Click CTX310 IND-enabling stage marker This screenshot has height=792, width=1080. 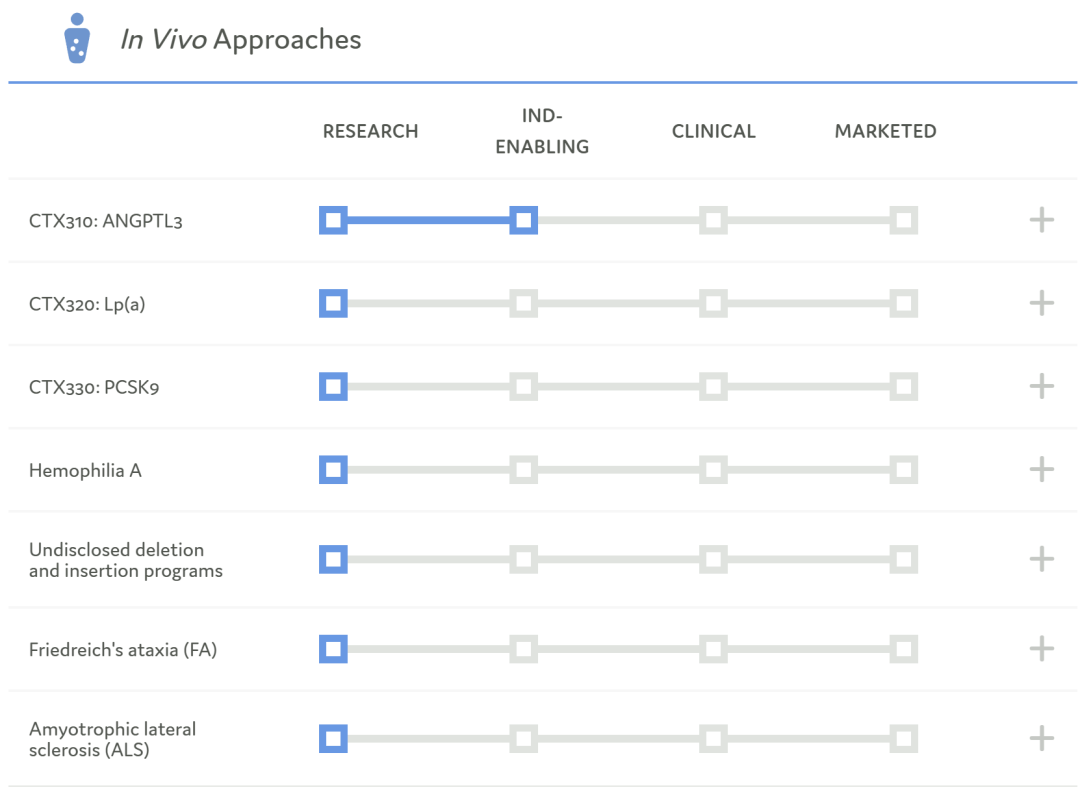click(x=523, y=220)
